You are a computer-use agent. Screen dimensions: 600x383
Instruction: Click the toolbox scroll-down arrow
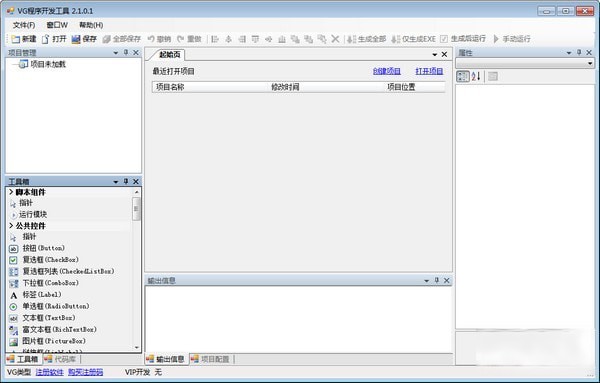(137, 347)
